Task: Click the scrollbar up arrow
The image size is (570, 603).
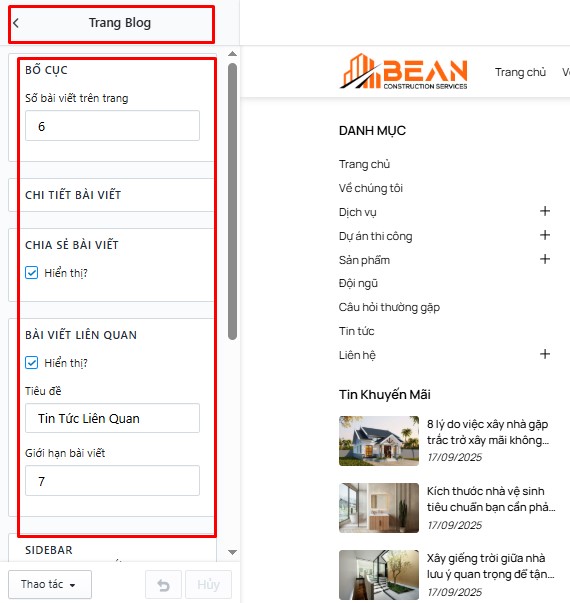Action: point(232,54)
